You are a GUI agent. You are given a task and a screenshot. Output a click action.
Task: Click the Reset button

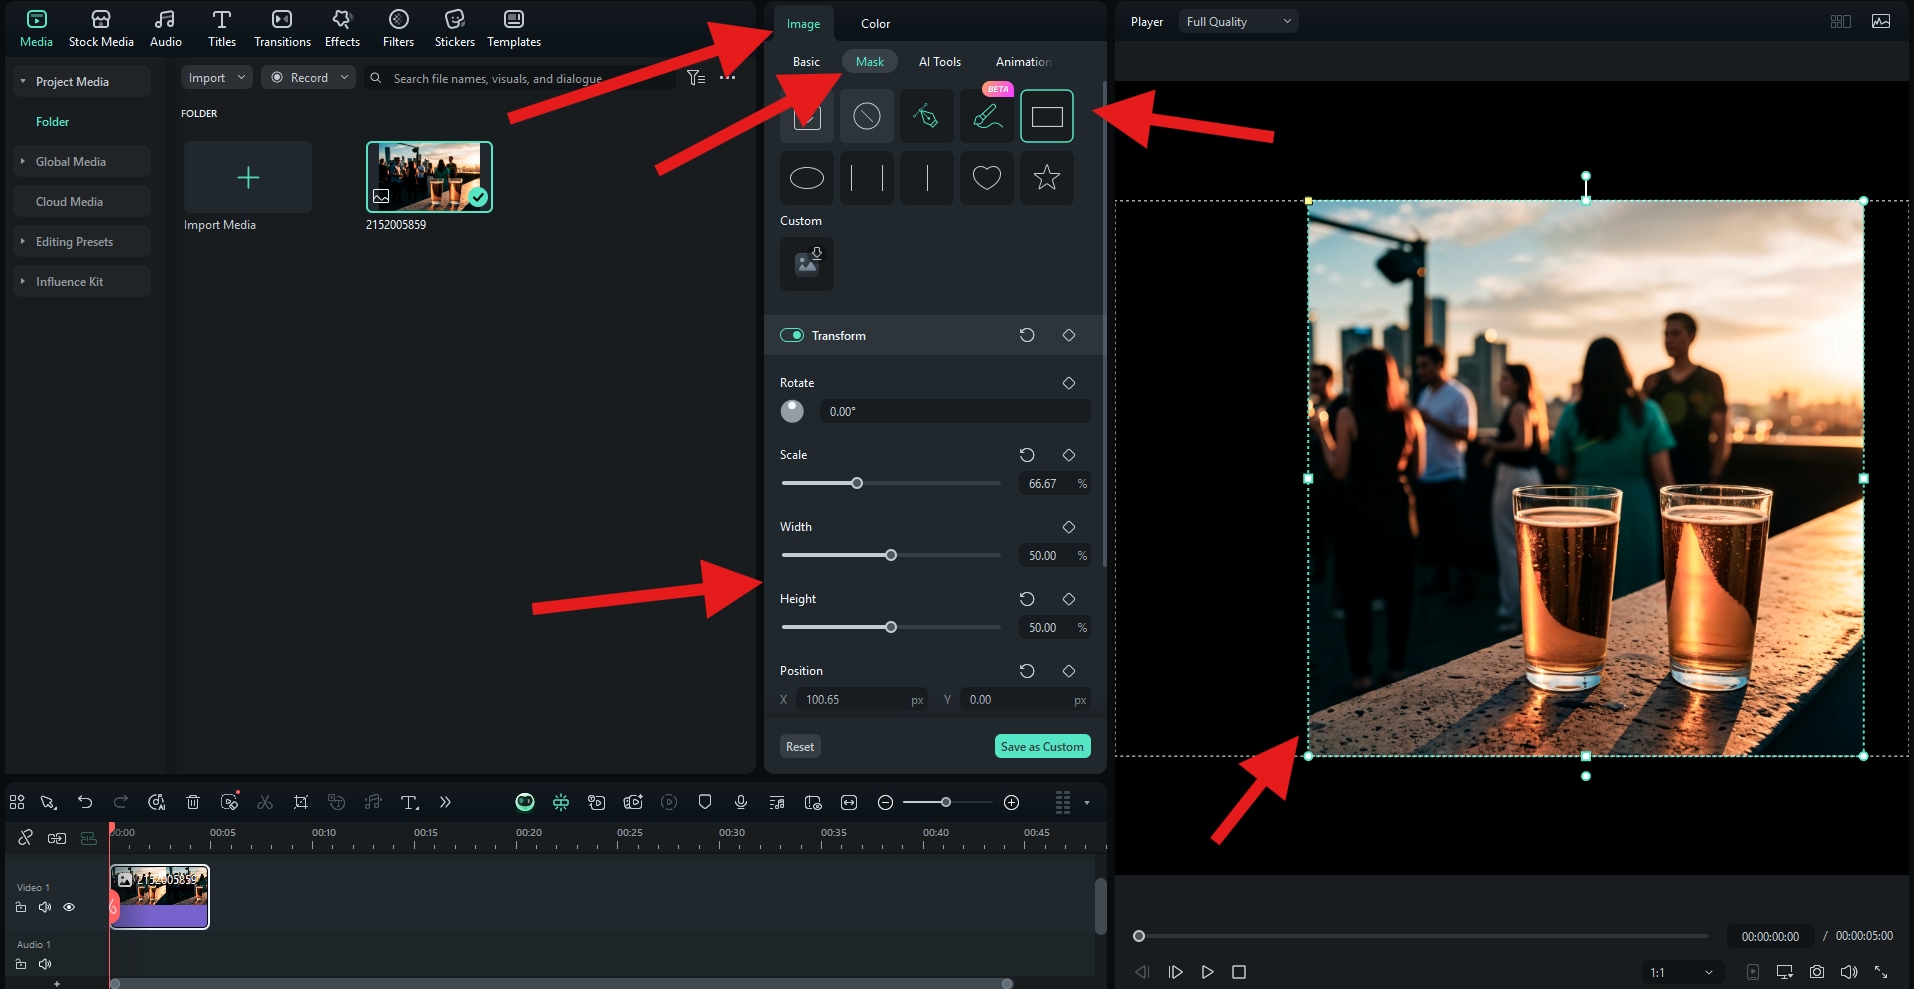click(800, 747)
